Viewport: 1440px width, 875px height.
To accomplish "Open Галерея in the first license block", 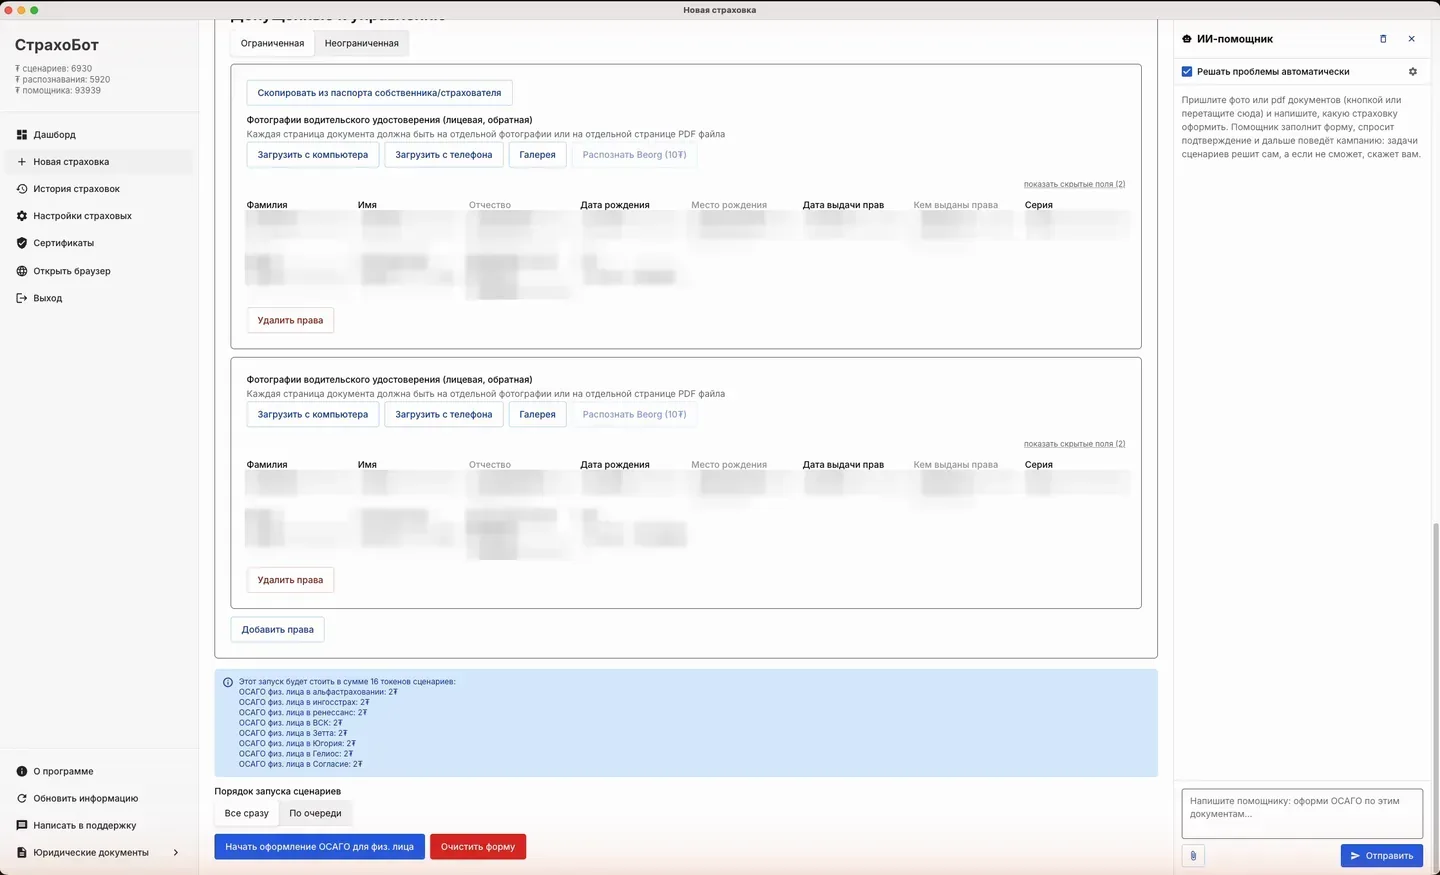I will (x=537, y=155).
